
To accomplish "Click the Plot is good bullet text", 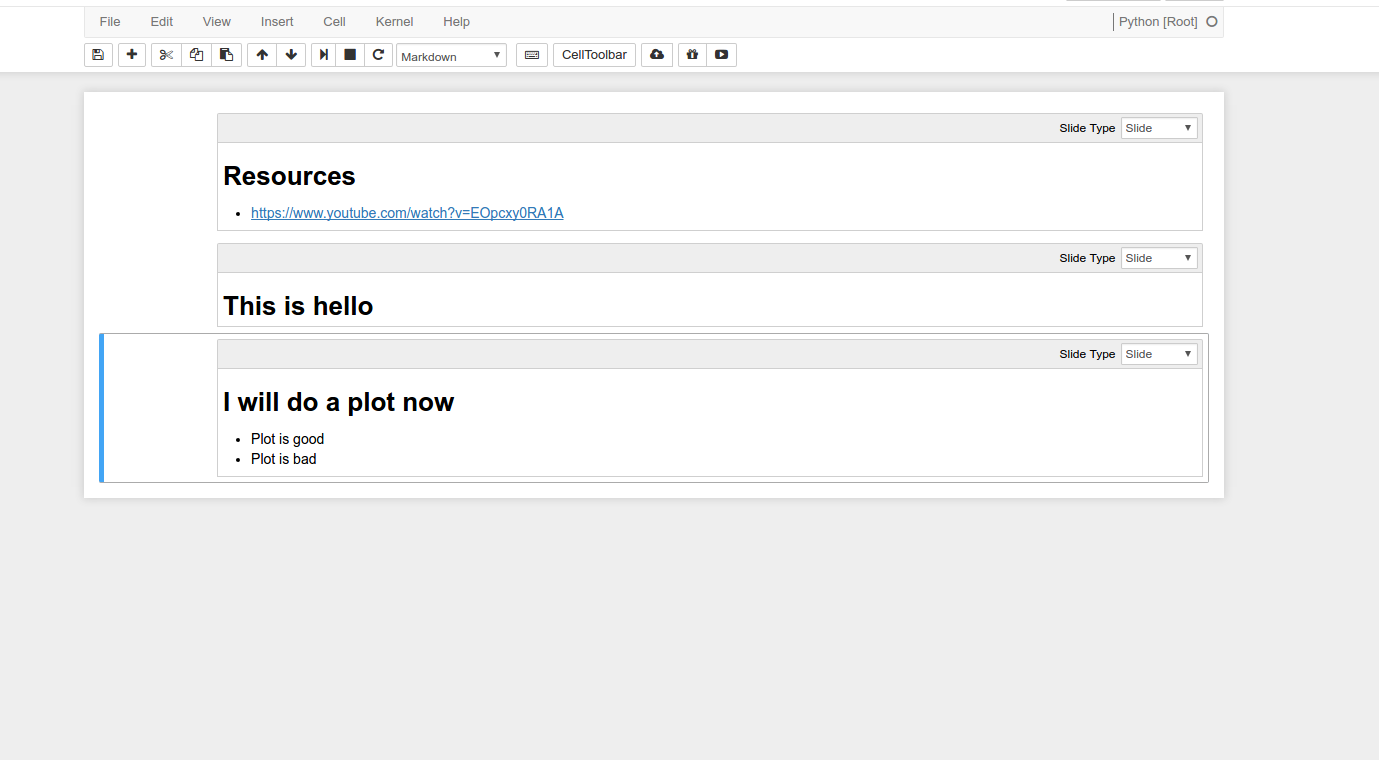I will pos(288,439).
